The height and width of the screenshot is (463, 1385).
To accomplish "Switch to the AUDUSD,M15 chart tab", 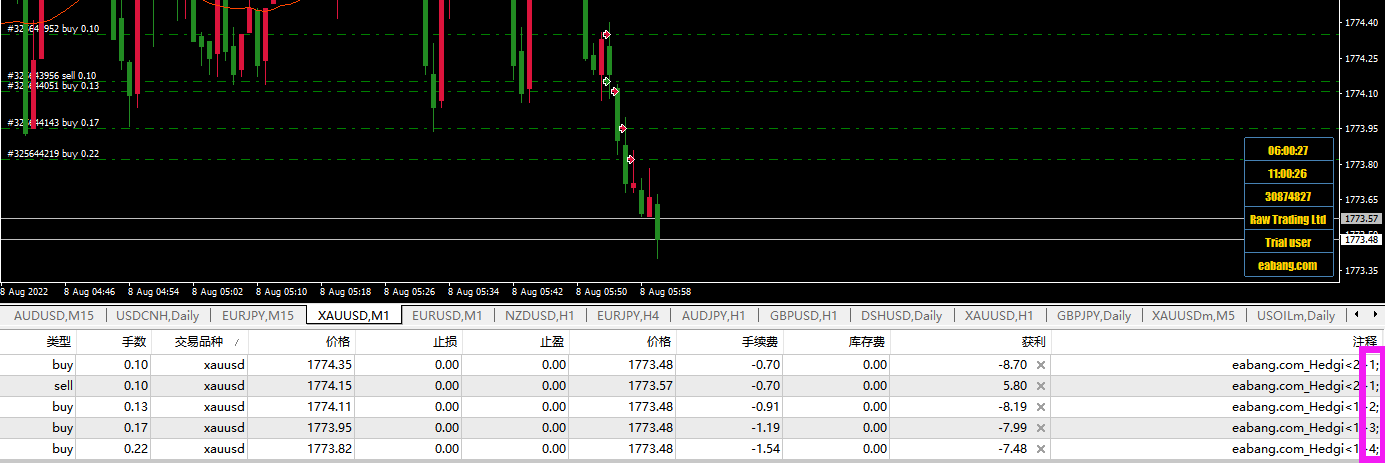I will coord(54,316).
